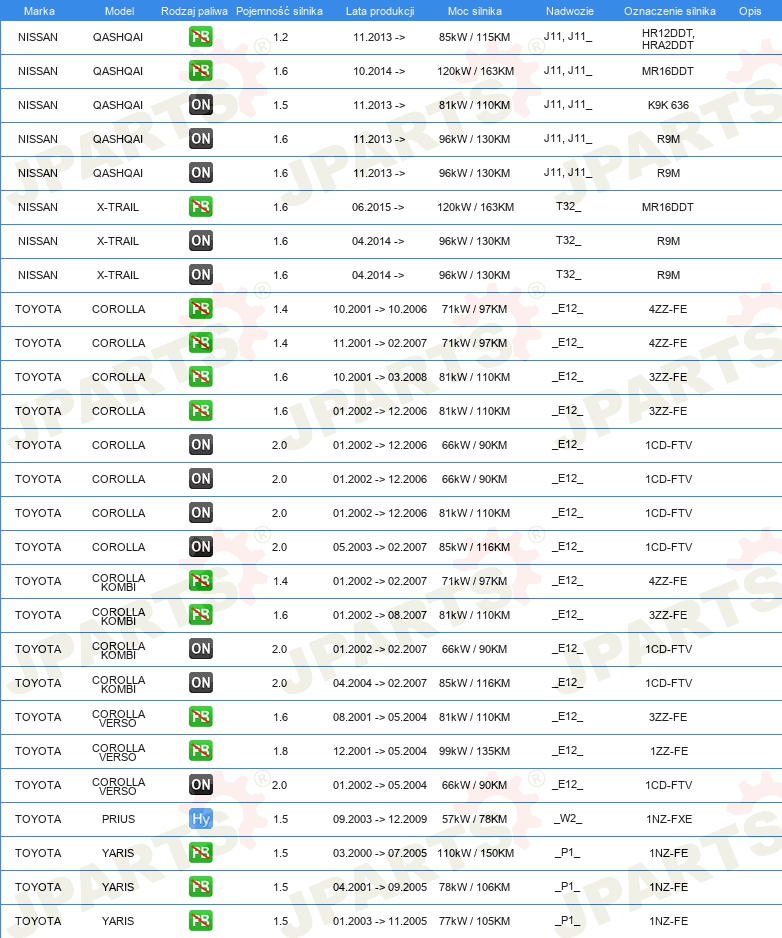
Task: Select the 1ZZ-FE engine code
Action: click(x=669, y=751)
